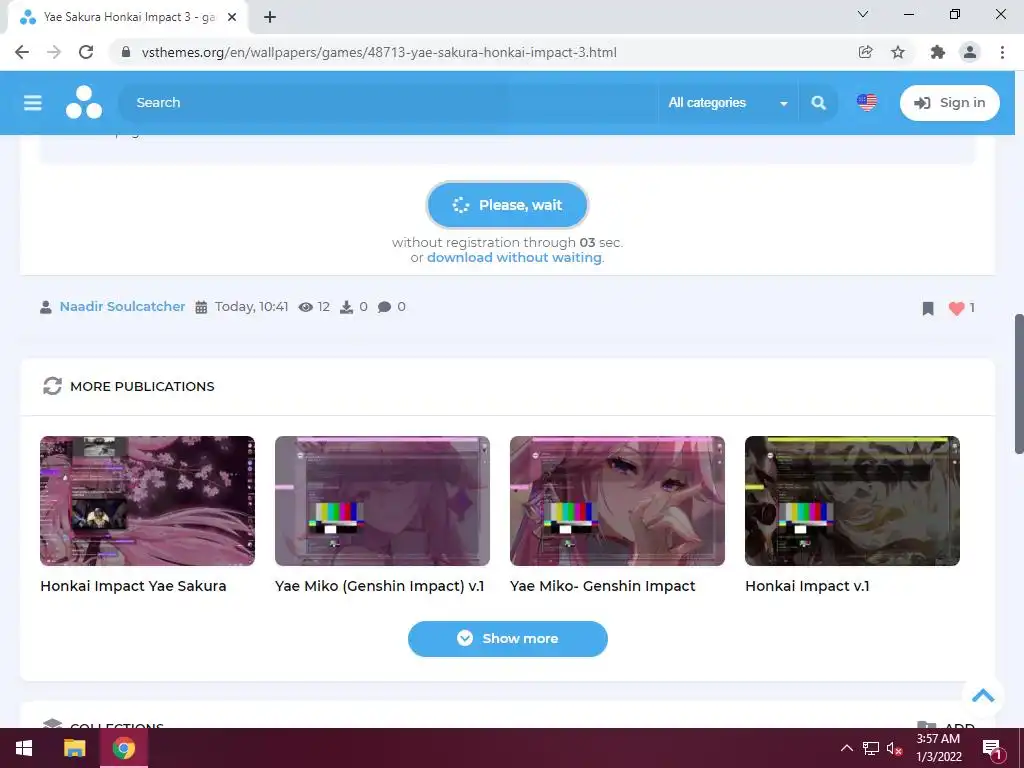Click the address bar URL
Viewport: 1024px width, 768px height.
(x=379, y=52)
